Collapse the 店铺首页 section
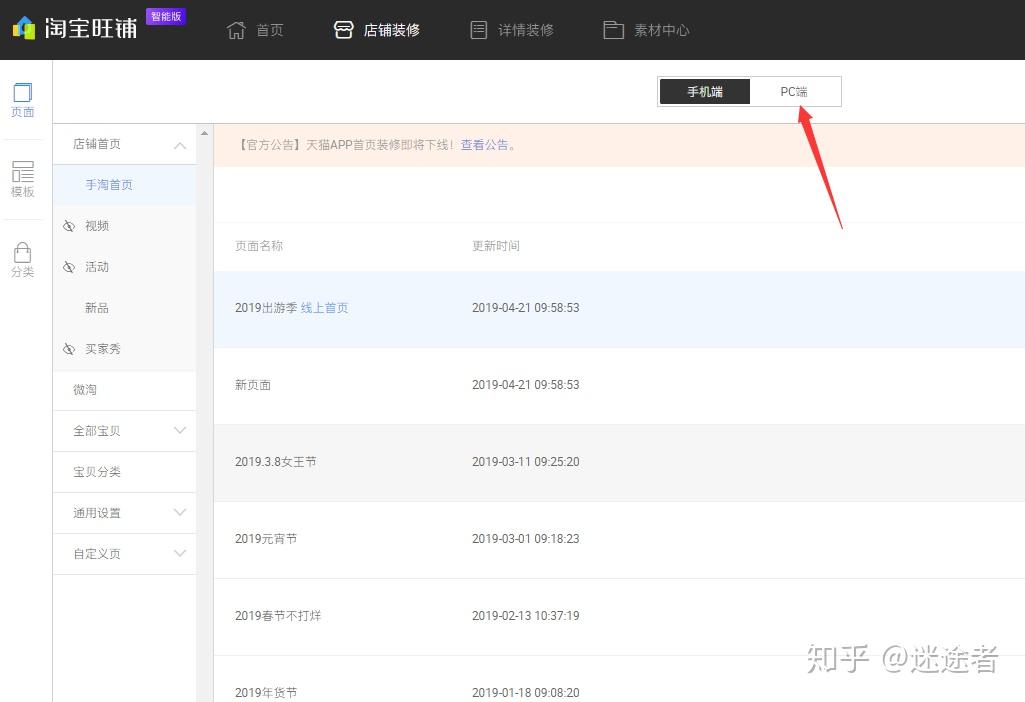 click(179, 144)
